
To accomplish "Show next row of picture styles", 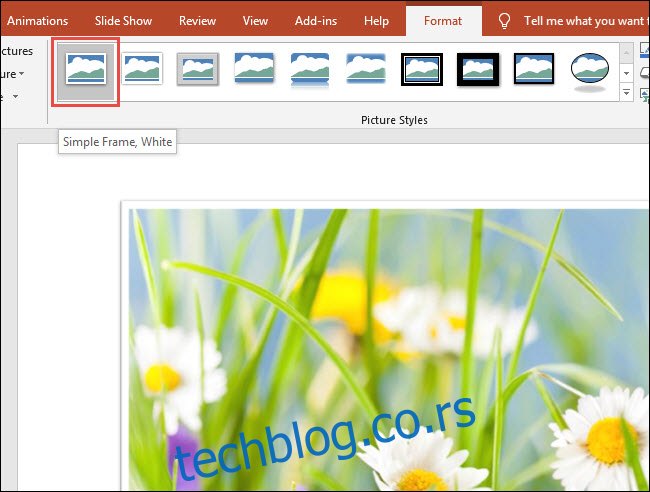I will pos(626,73).
